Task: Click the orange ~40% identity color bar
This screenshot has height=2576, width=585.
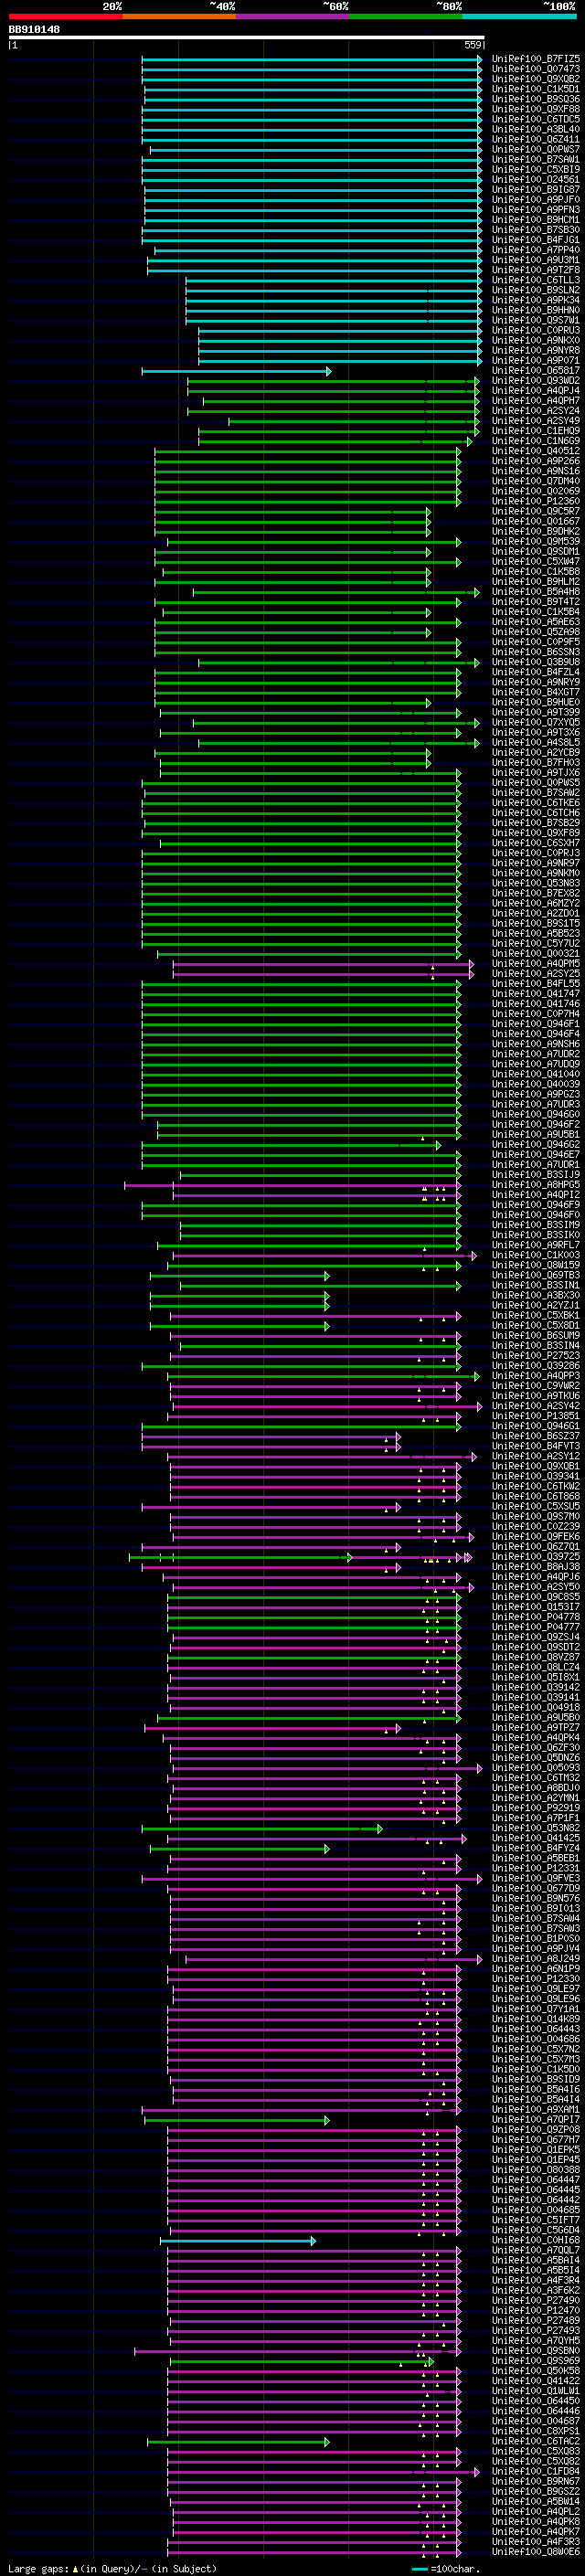Action: click(x=178, y=17)
